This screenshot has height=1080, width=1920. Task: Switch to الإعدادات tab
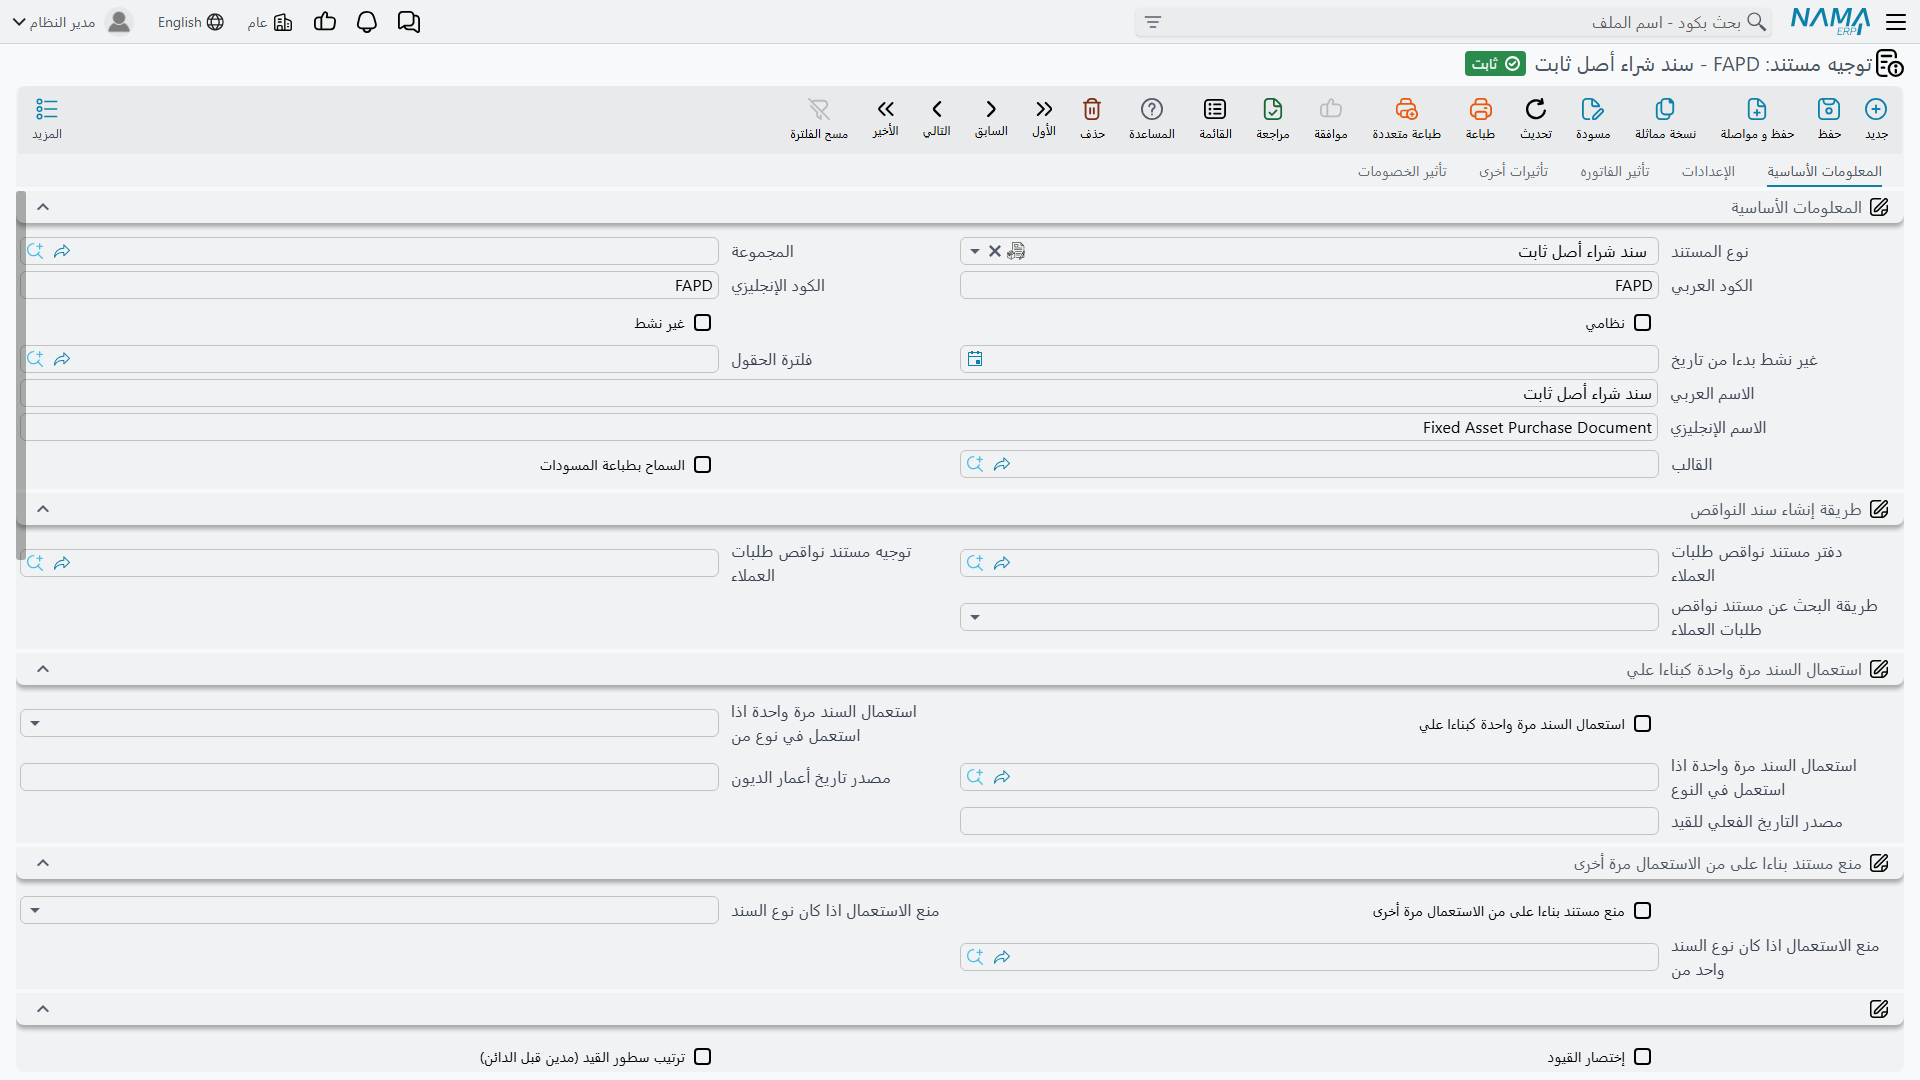coord(1708,171)
